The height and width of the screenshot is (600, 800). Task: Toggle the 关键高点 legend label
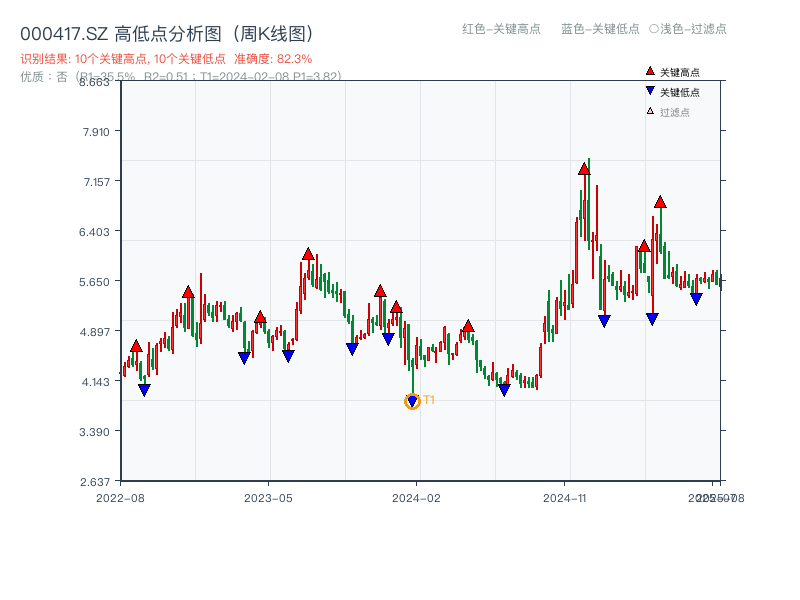click(x=680, y=72)
